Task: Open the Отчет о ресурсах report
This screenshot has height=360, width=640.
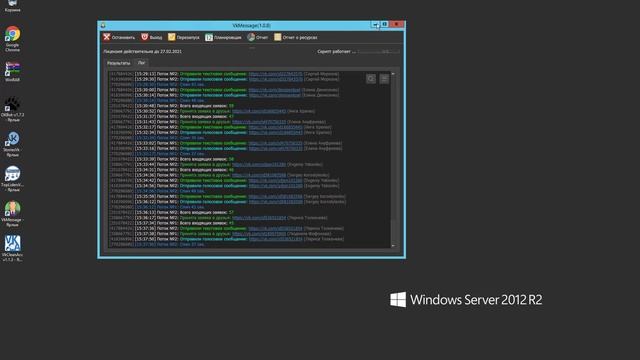Action: (x=296, y=37)
